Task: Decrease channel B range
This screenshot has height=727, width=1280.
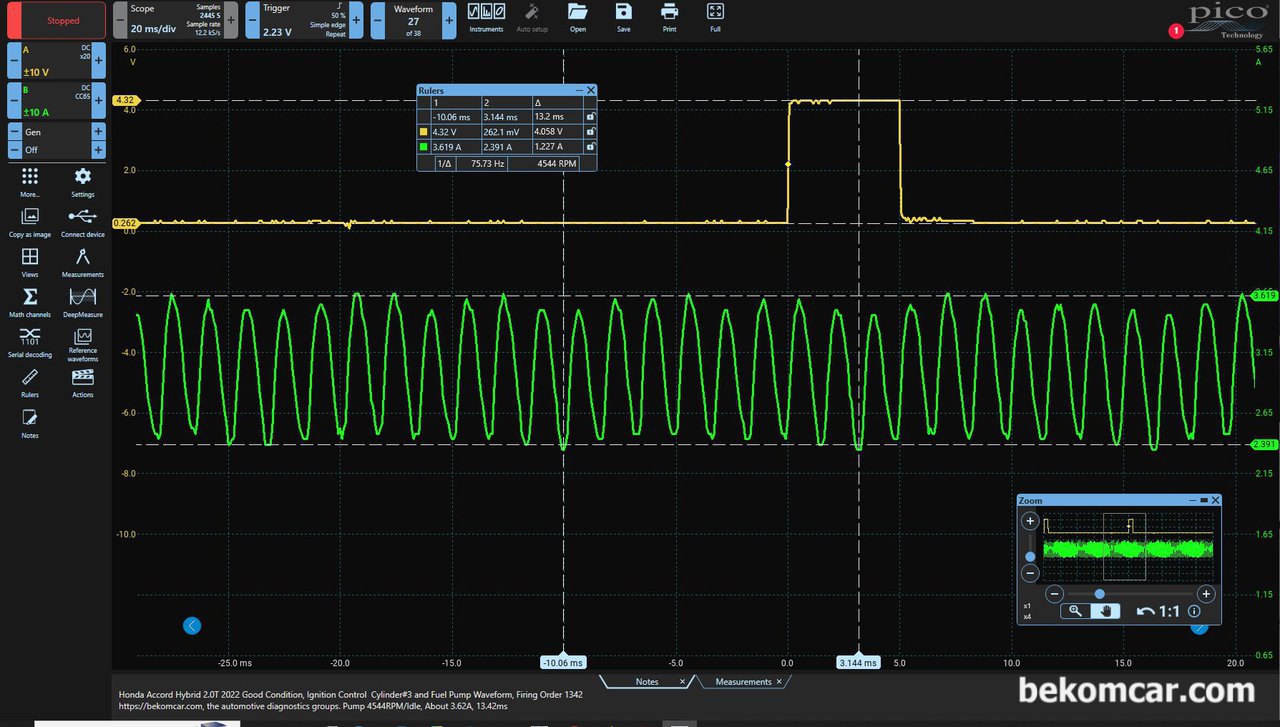Action: tap(14, 101)
